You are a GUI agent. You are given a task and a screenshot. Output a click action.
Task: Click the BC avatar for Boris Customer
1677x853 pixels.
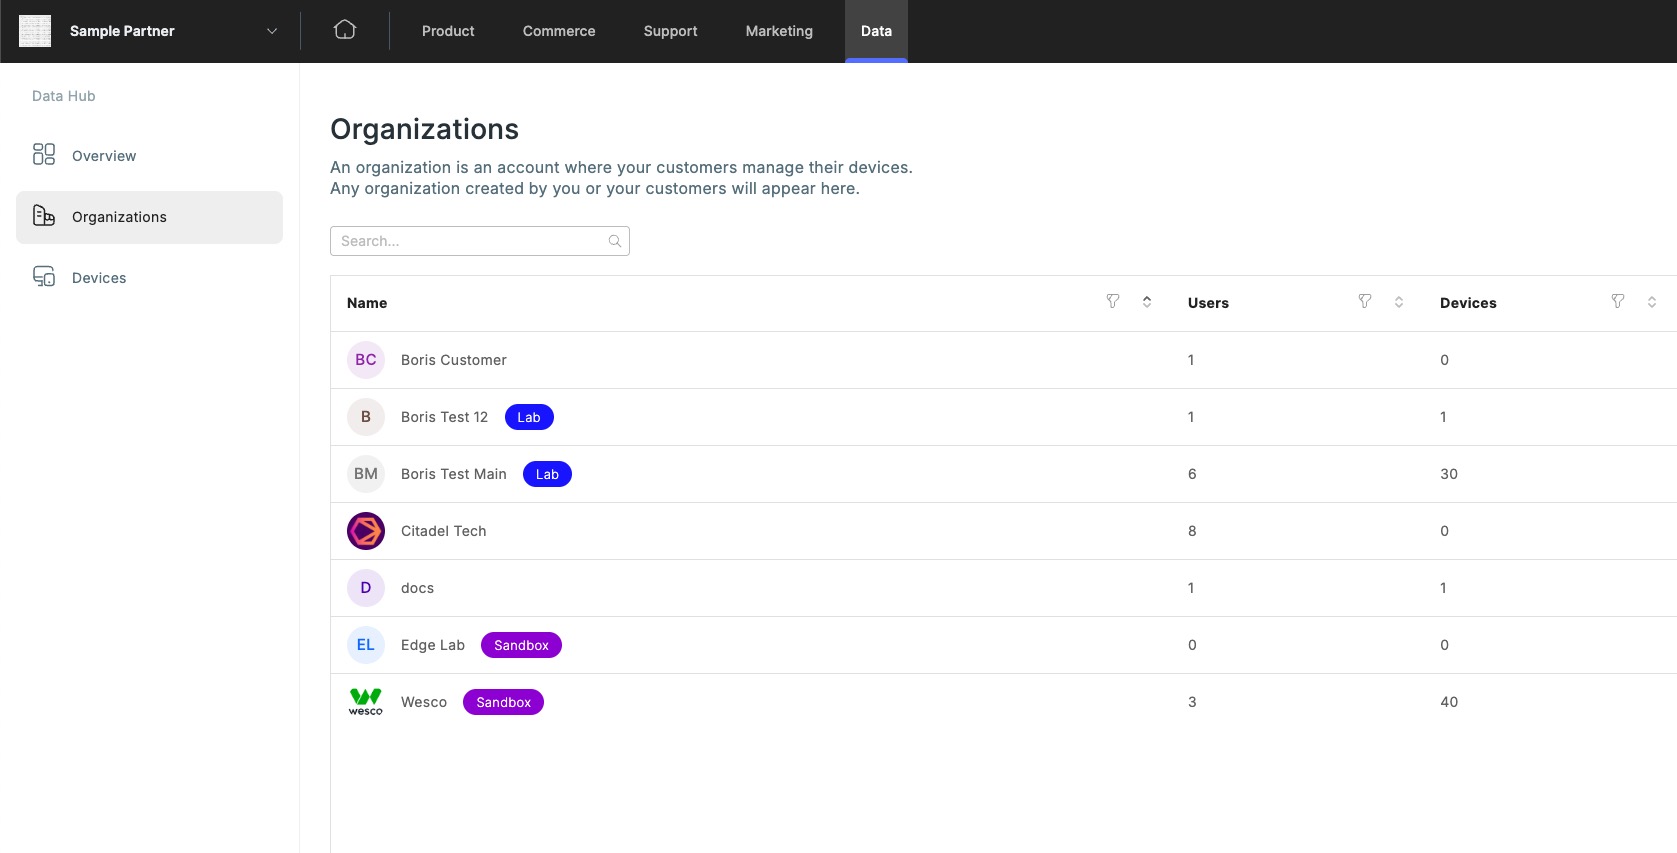pyautogui.click(x=366, y=360)
